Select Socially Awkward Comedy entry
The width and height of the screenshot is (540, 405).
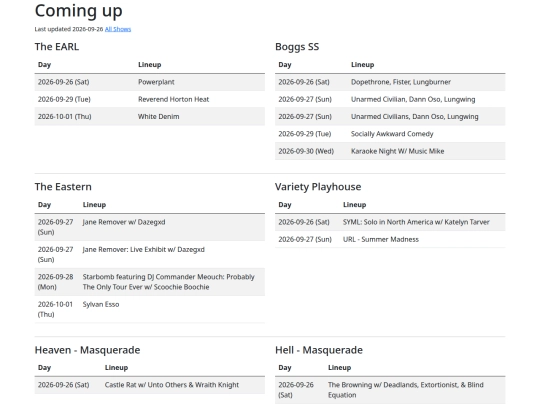pyautogui.click(x=392, y=134)
